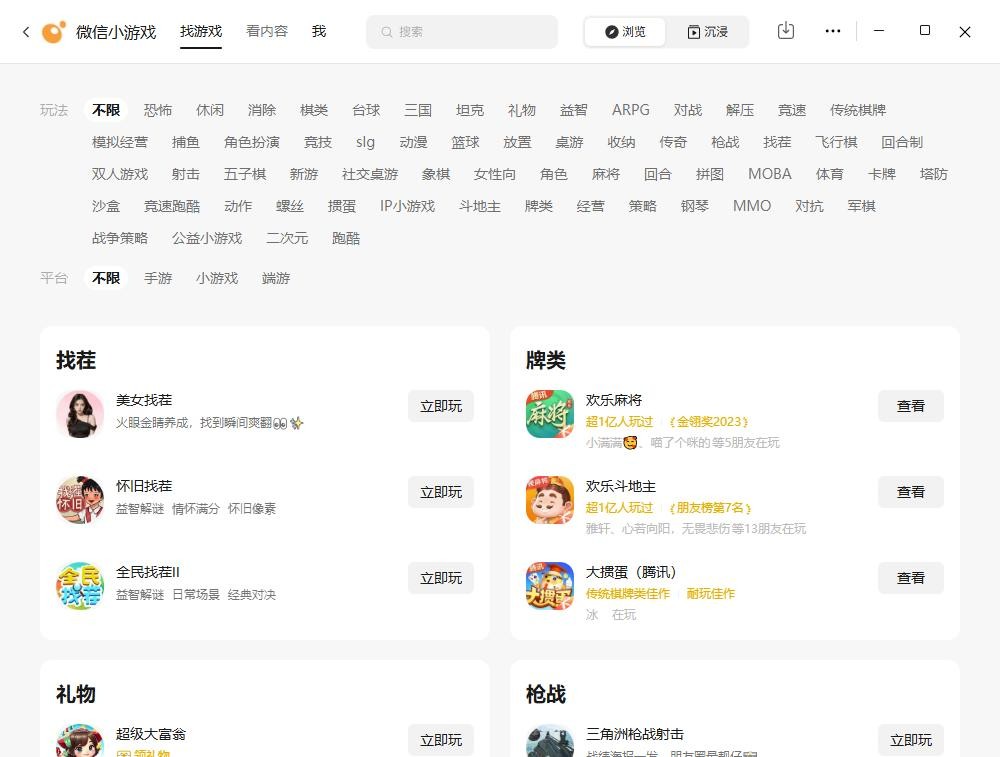The height and width of the screenshot is (757, 1000).
Task: Open the 找游戏 tab
Action: point(201,31)
